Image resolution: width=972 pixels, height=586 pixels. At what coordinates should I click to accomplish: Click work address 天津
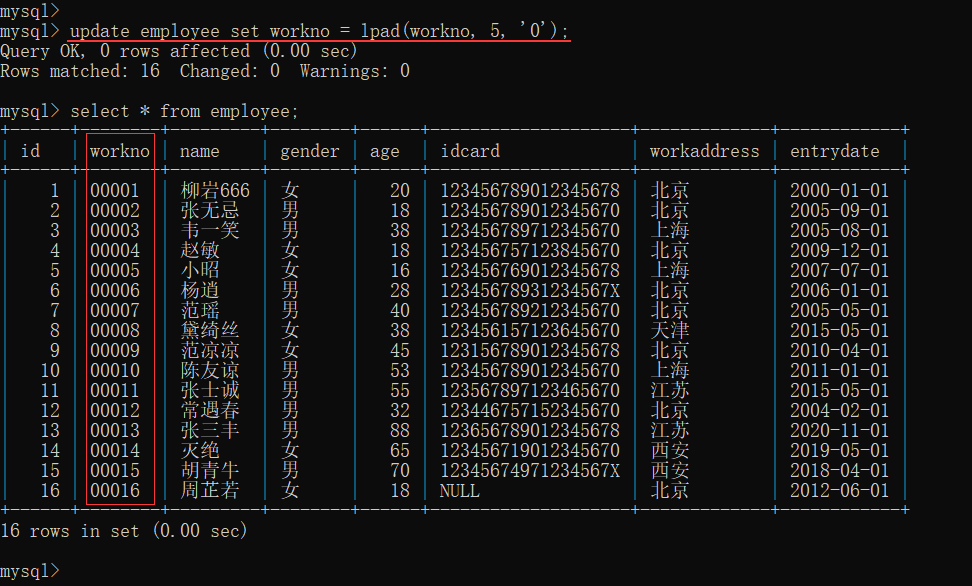pyautogui.click(x=669, y=331)
